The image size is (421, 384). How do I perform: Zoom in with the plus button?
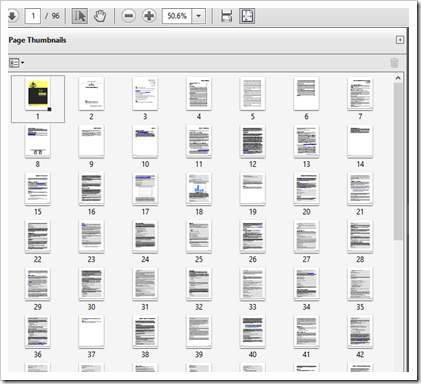tap(149, 16)
